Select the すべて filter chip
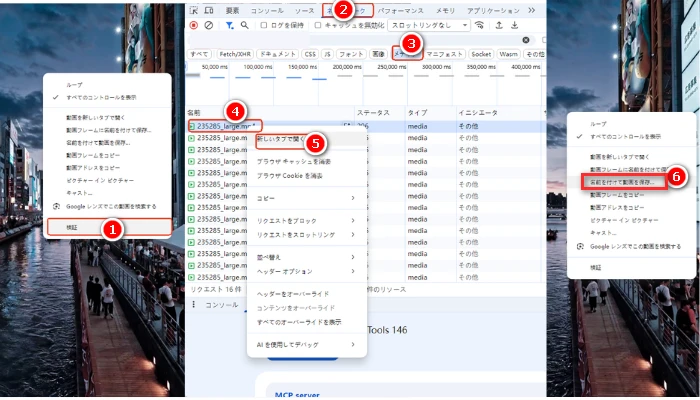Viewport: 700px width, 400px height. (x=199, y=54)
